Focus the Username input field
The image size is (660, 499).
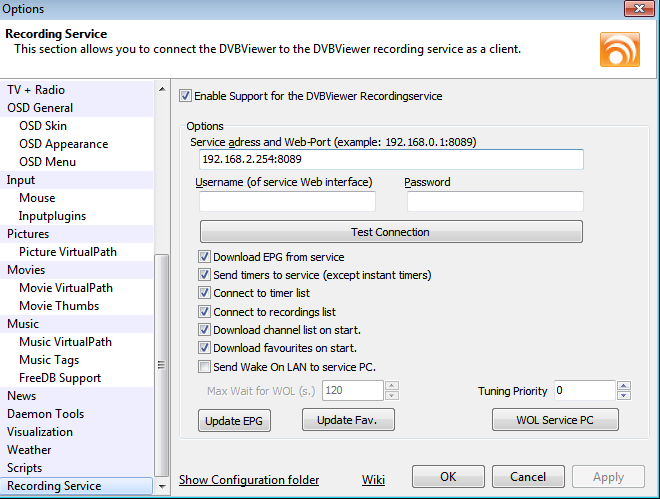click(x=287, y=202)
